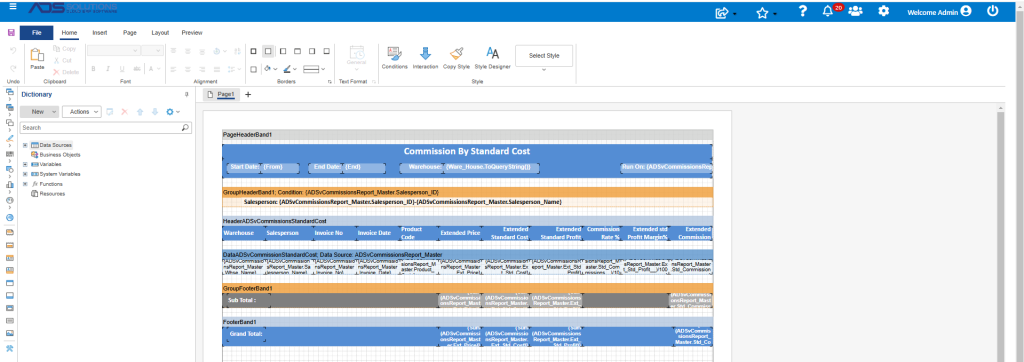Screen dimensions: 1024x362
Task: Switch to the Preview ribbon tab
Action: (192, 33)
